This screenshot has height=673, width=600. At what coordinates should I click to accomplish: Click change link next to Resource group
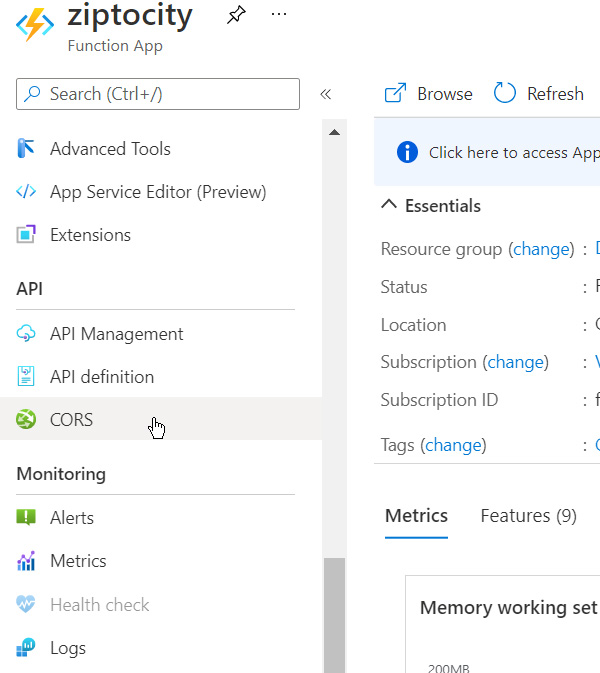[541, 249]
